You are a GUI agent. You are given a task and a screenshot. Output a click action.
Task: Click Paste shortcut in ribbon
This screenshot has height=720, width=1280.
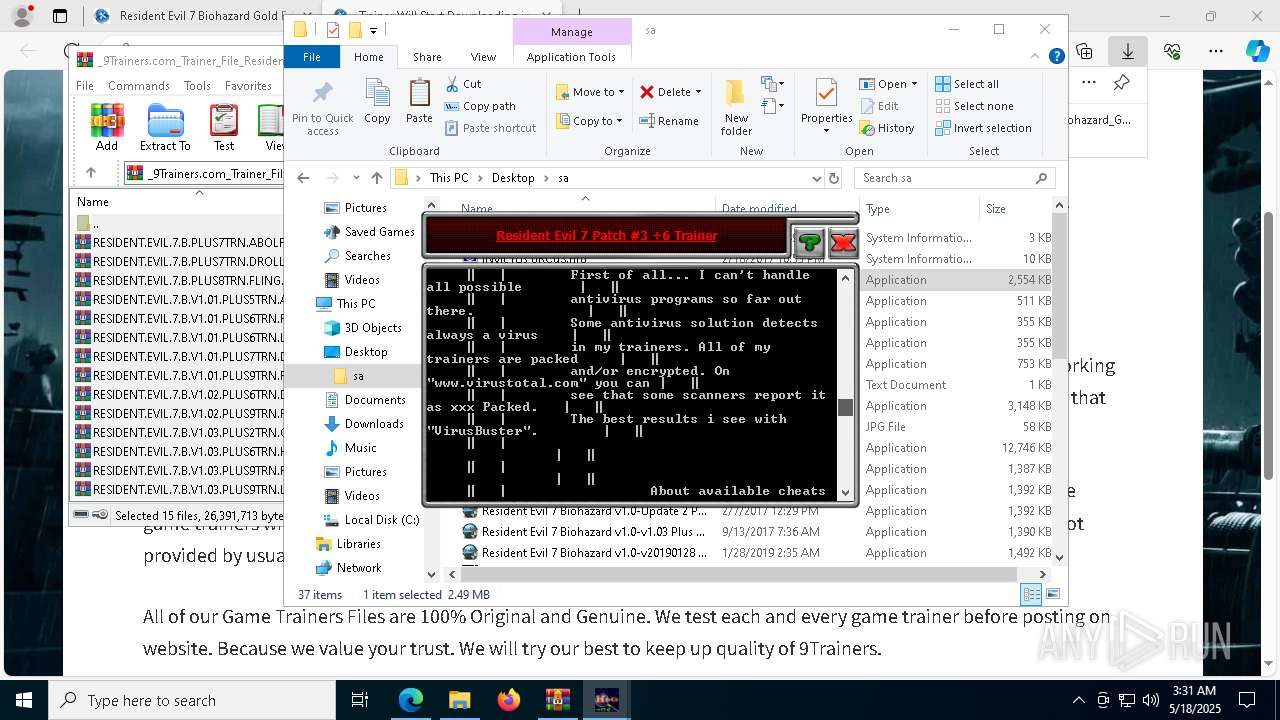[490, 128]
